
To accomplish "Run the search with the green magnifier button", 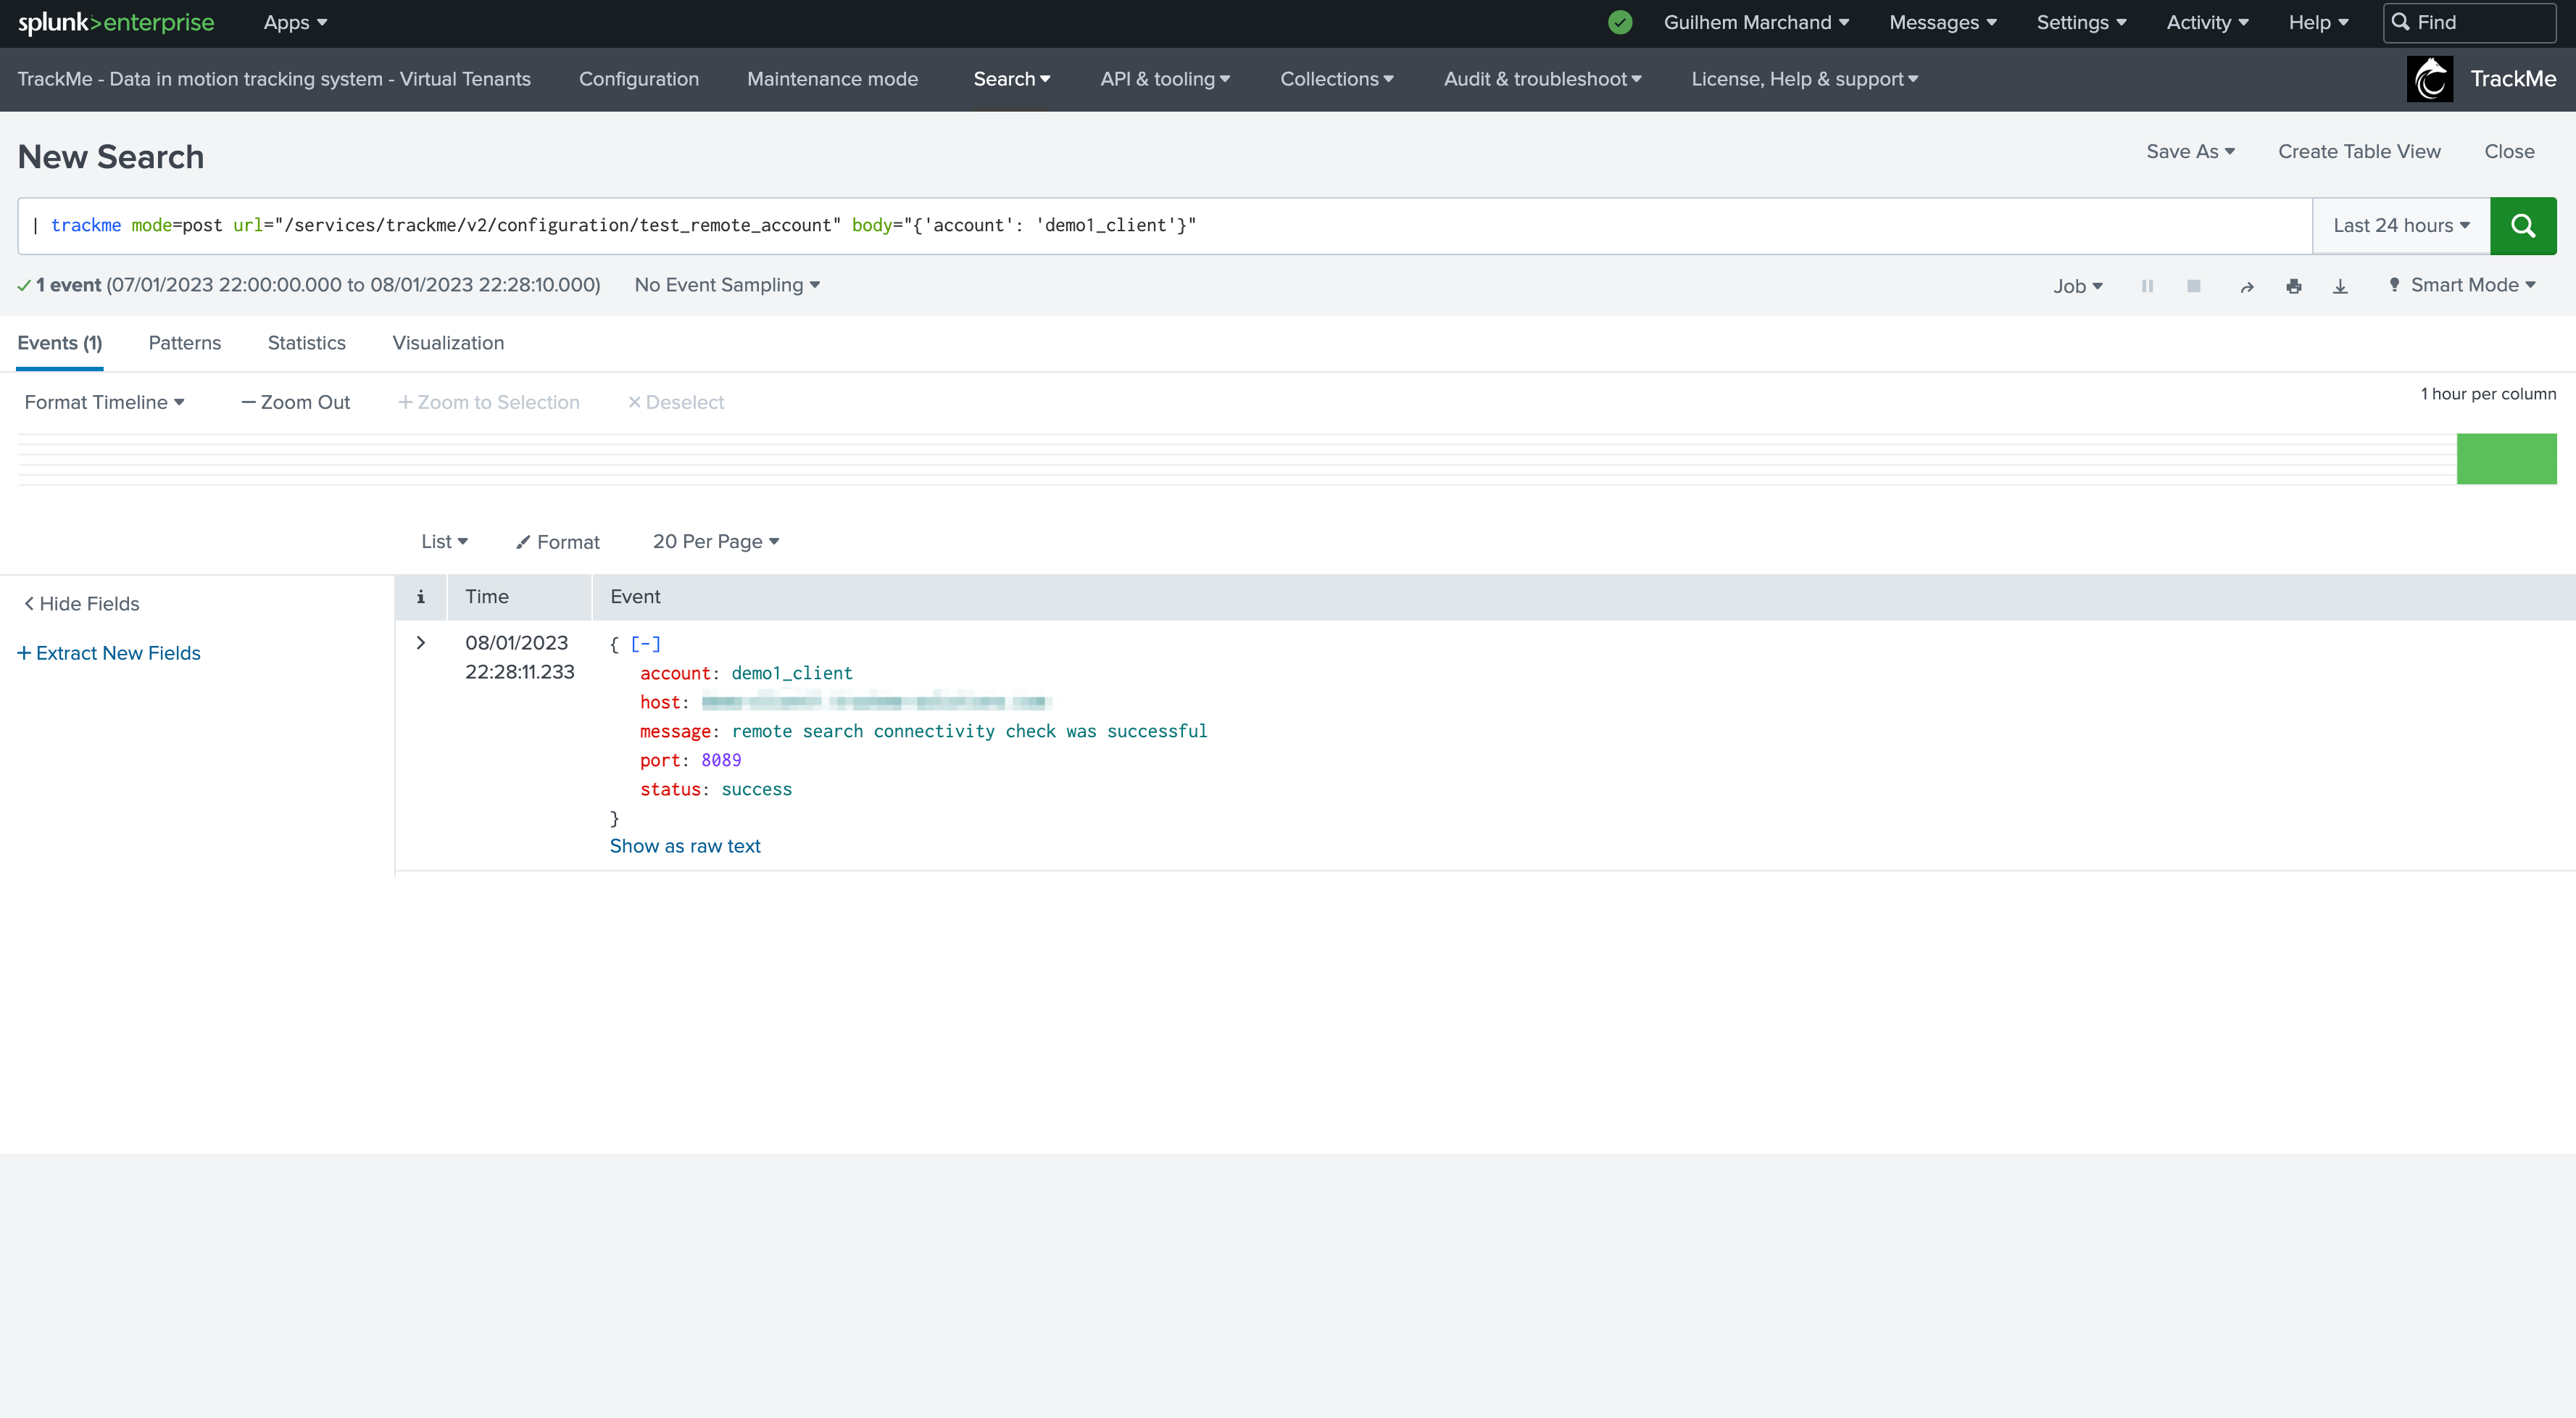I will [x=2522, y=226].
